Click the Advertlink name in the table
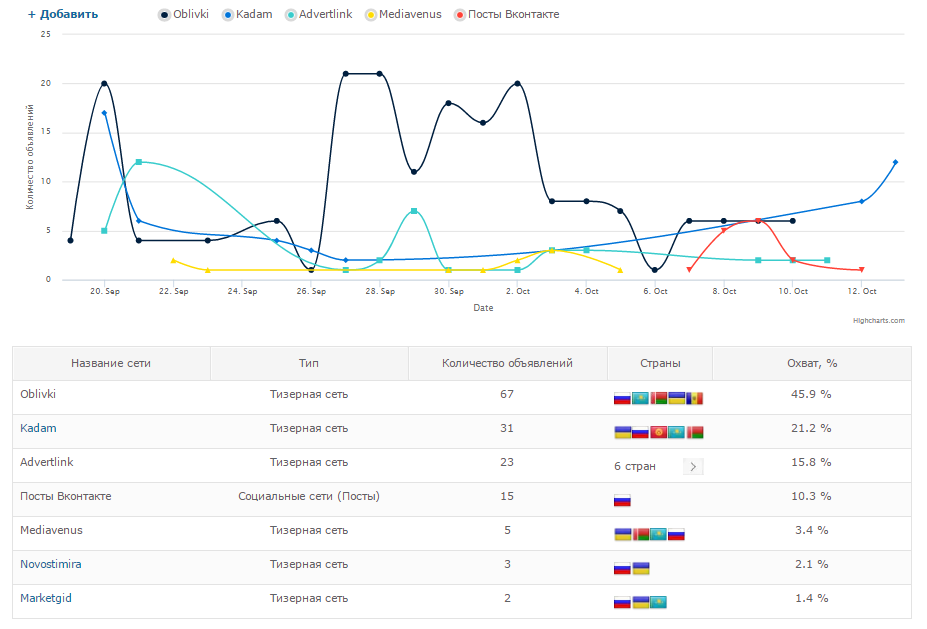The height and width of the screenshot is (629, 927). [47, 462]
